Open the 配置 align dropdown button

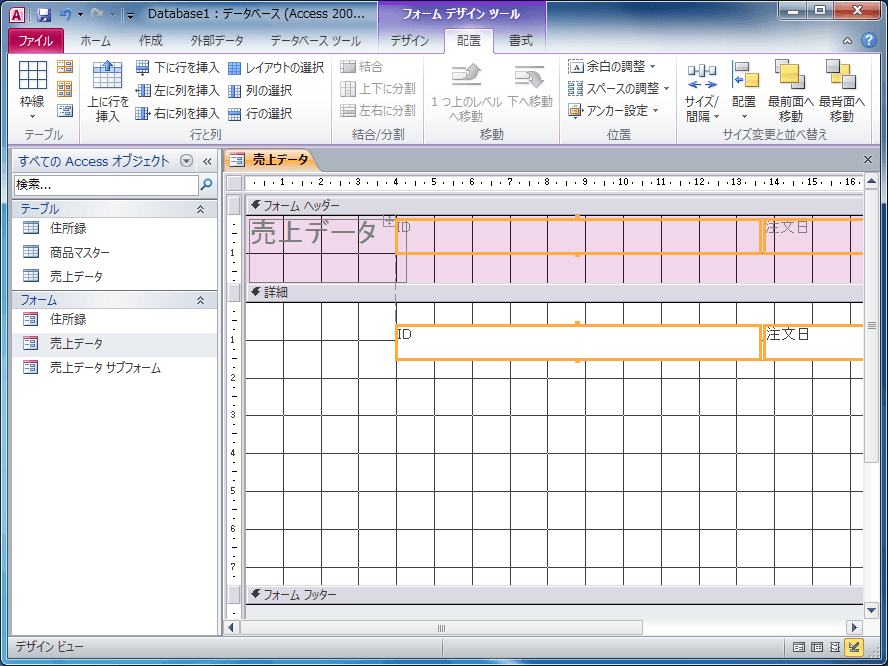[x=744, y=91]
